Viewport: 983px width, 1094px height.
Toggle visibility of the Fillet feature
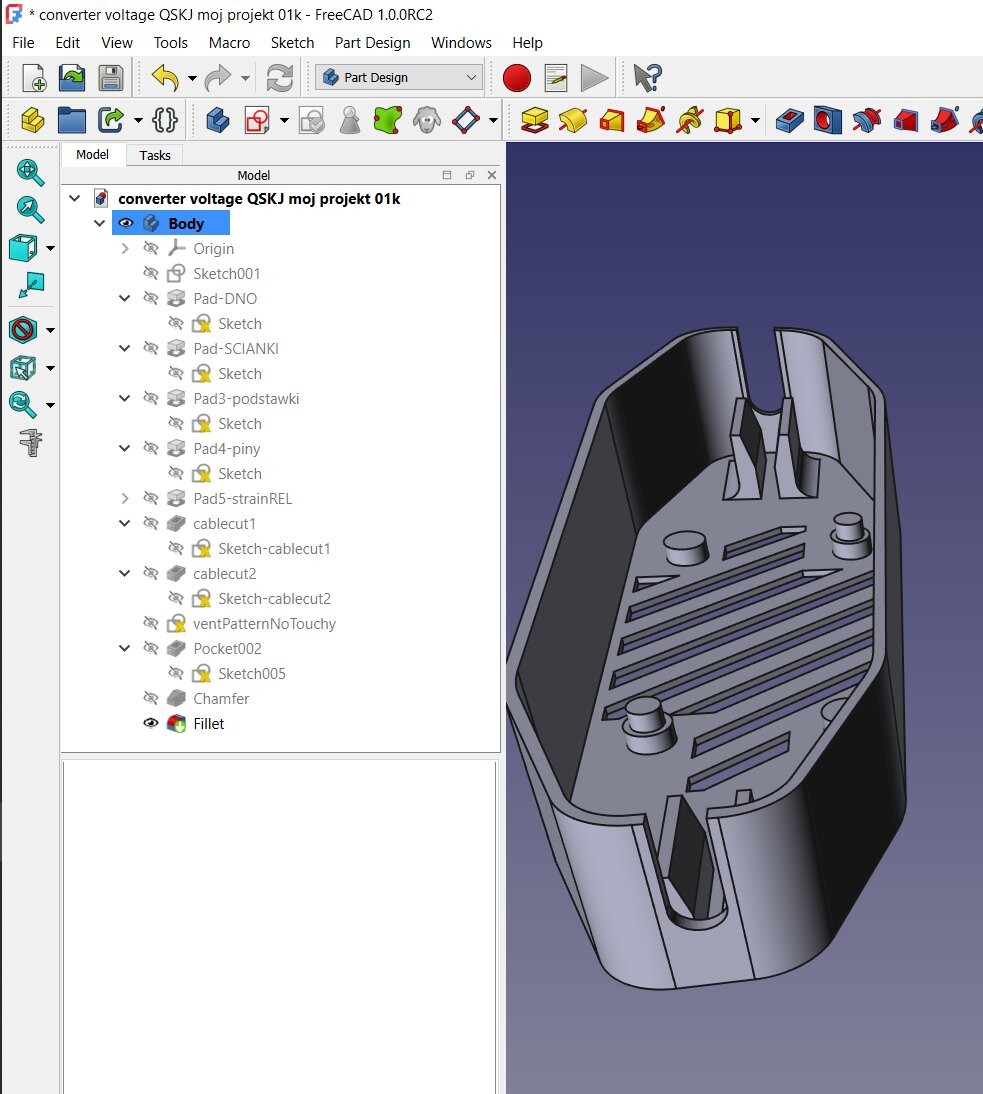point(151,723)
